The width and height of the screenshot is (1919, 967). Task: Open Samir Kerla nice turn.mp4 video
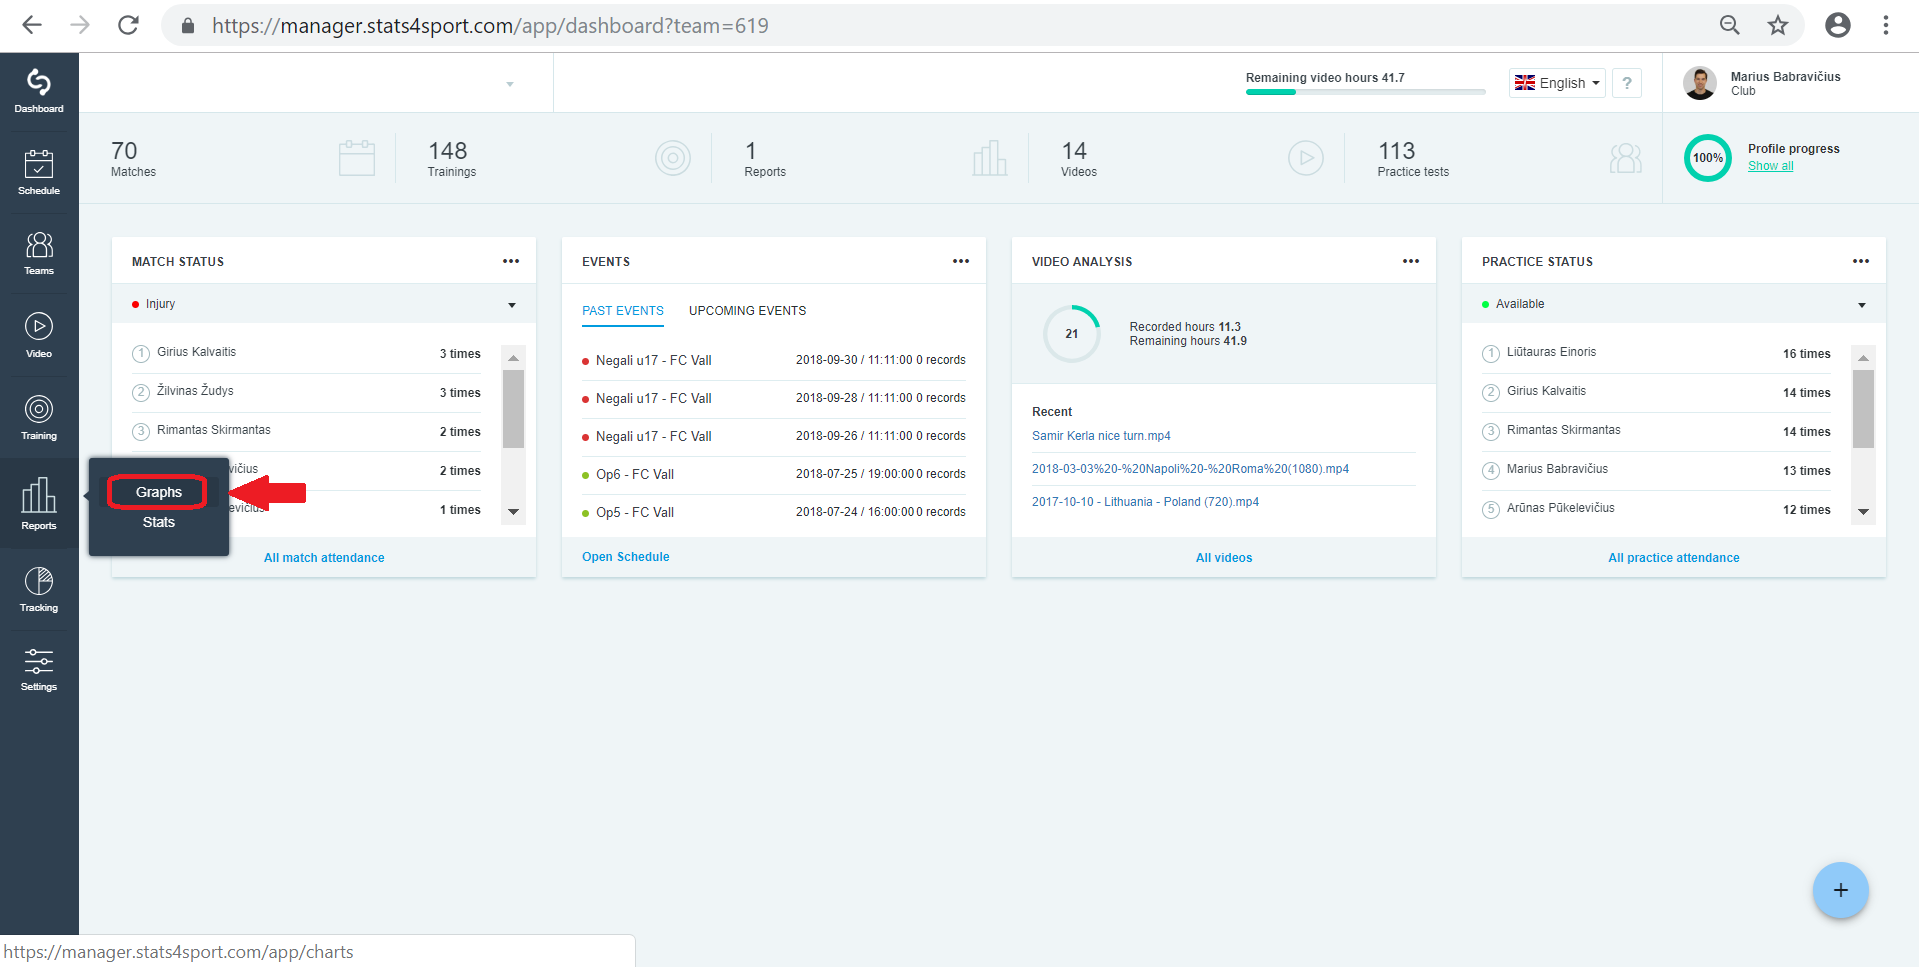[1101, 436]
